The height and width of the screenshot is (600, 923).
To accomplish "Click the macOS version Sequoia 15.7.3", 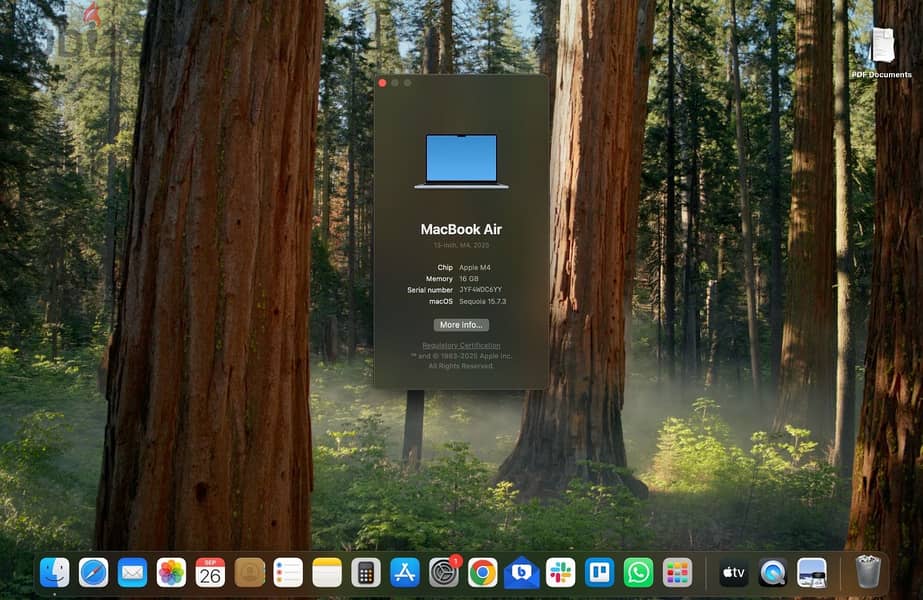I will [482, 301].
